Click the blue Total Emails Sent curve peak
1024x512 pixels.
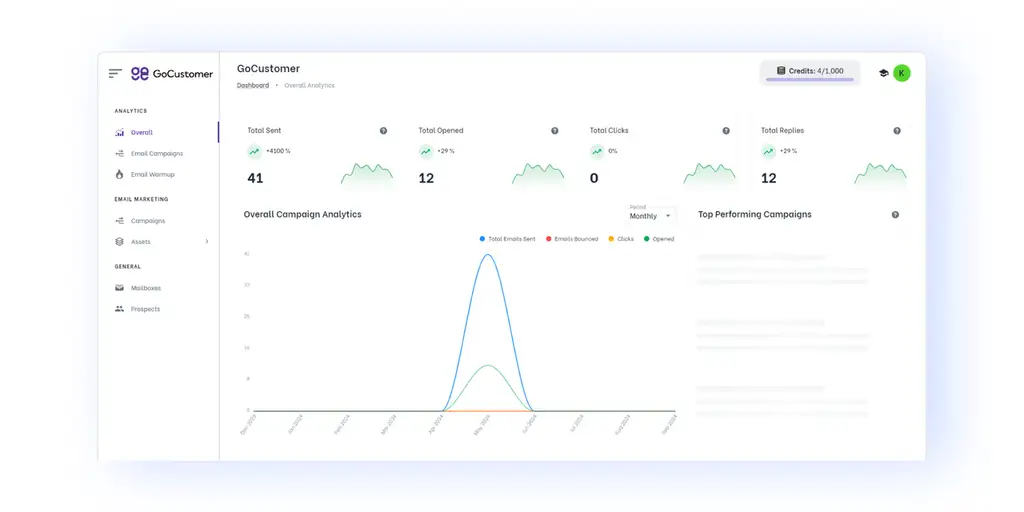488,255
